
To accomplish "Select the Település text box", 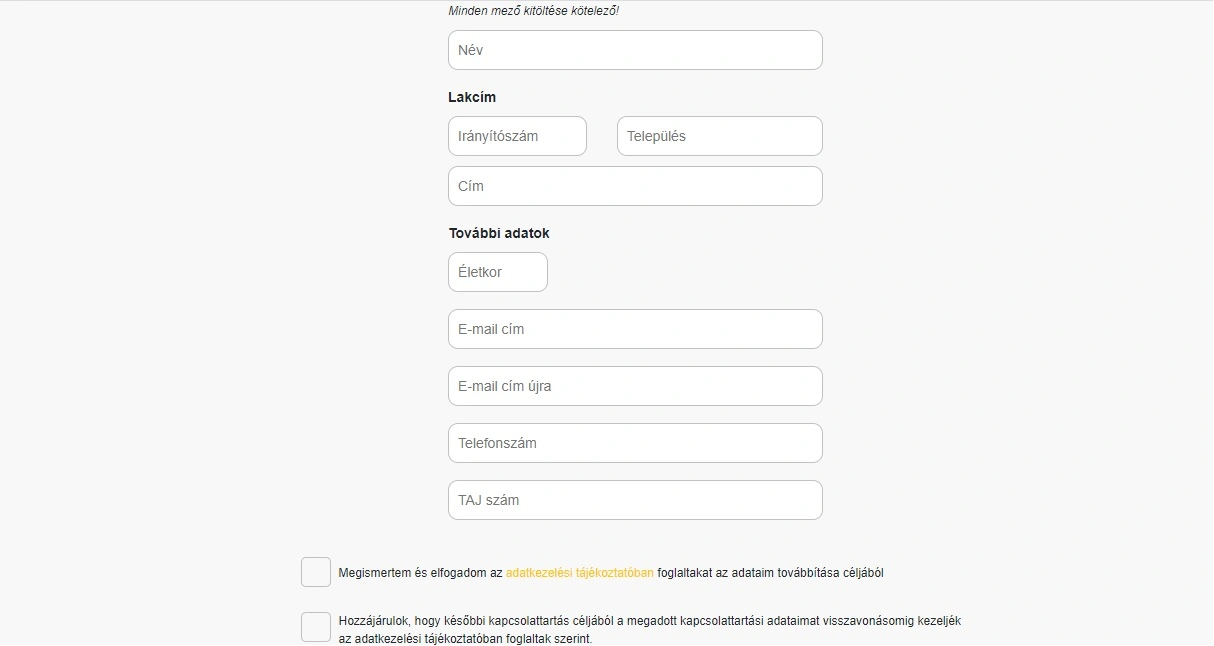I will pyautogui.click(x=719, y=136).
